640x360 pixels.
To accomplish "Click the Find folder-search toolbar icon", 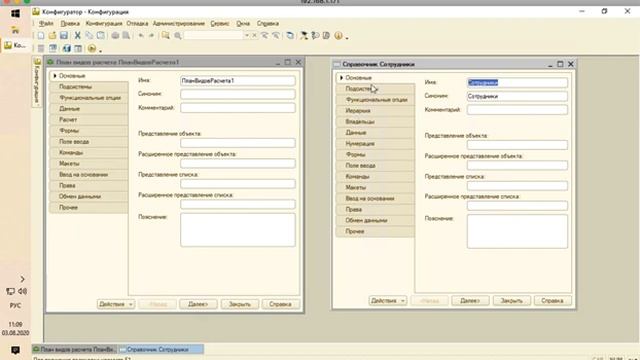I will (x=165, y=36).
